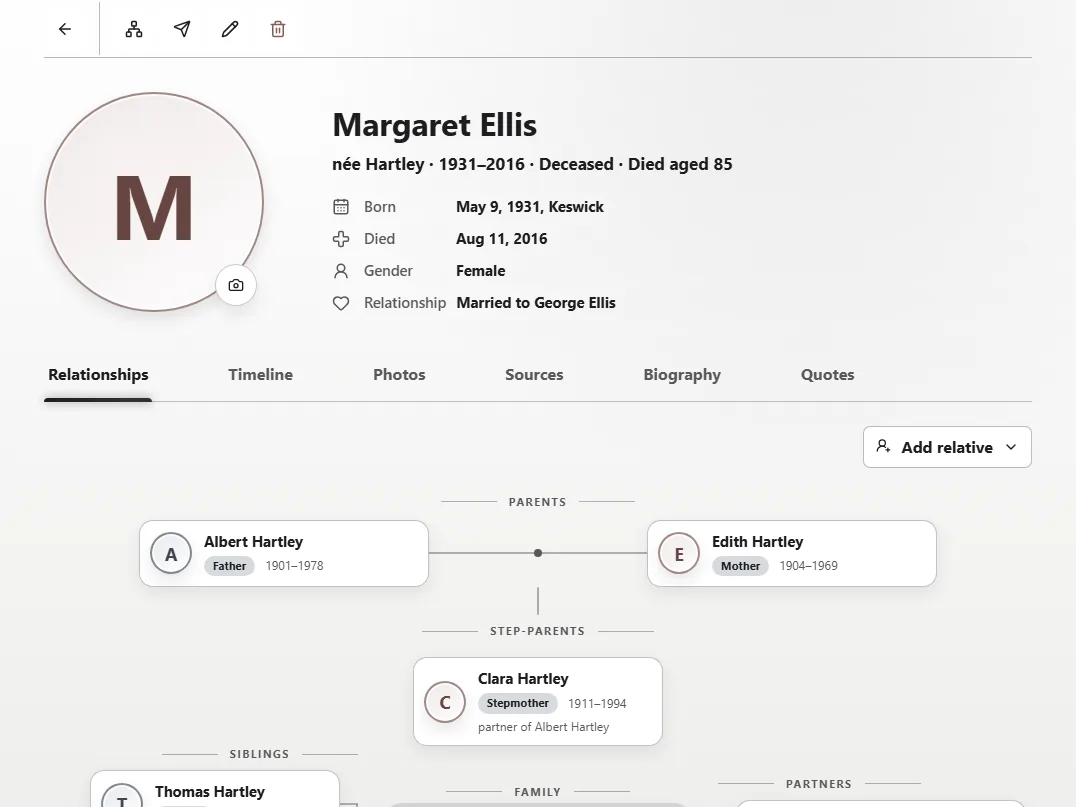Viewport: 1076px width, 807px height.
Task: Click Albert Hartley's A avatar
Action: (171, 554)
